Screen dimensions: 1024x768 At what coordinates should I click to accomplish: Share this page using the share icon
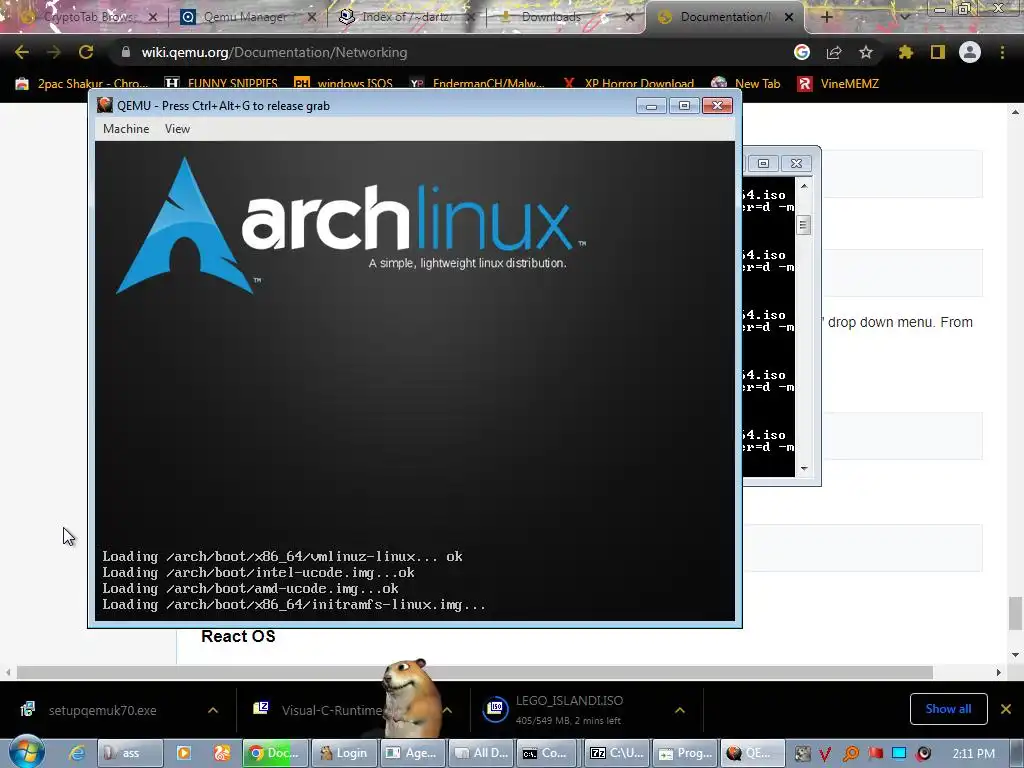click(834, 52)
